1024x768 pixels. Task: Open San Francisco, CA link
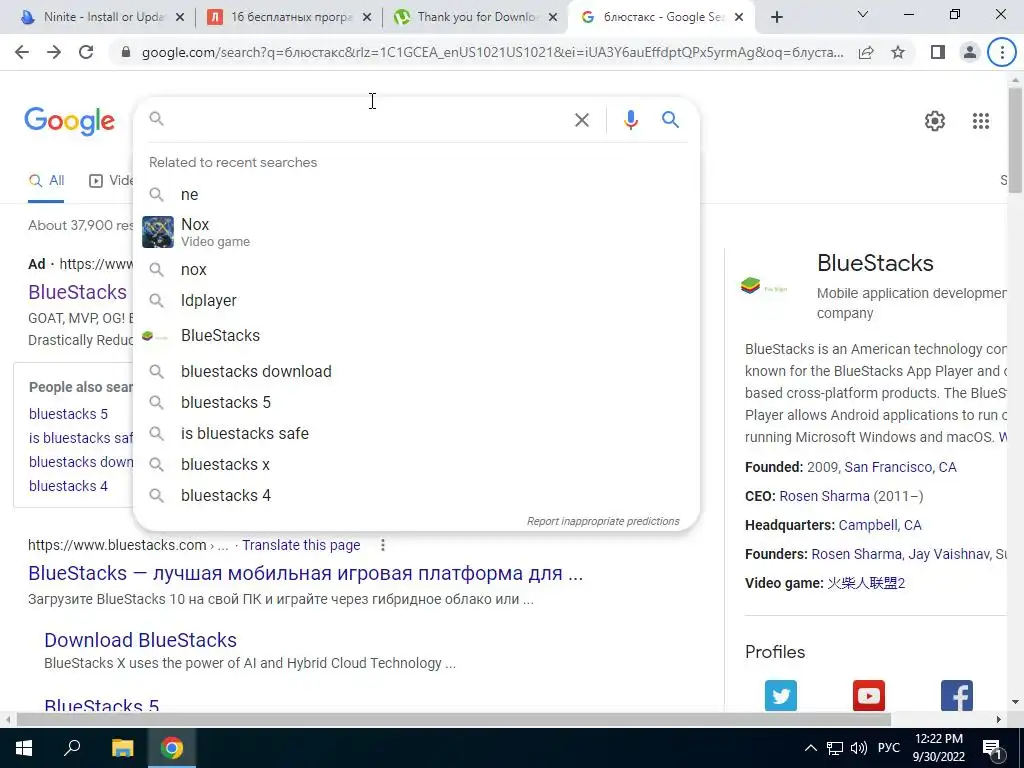click(x=900, y=467)
